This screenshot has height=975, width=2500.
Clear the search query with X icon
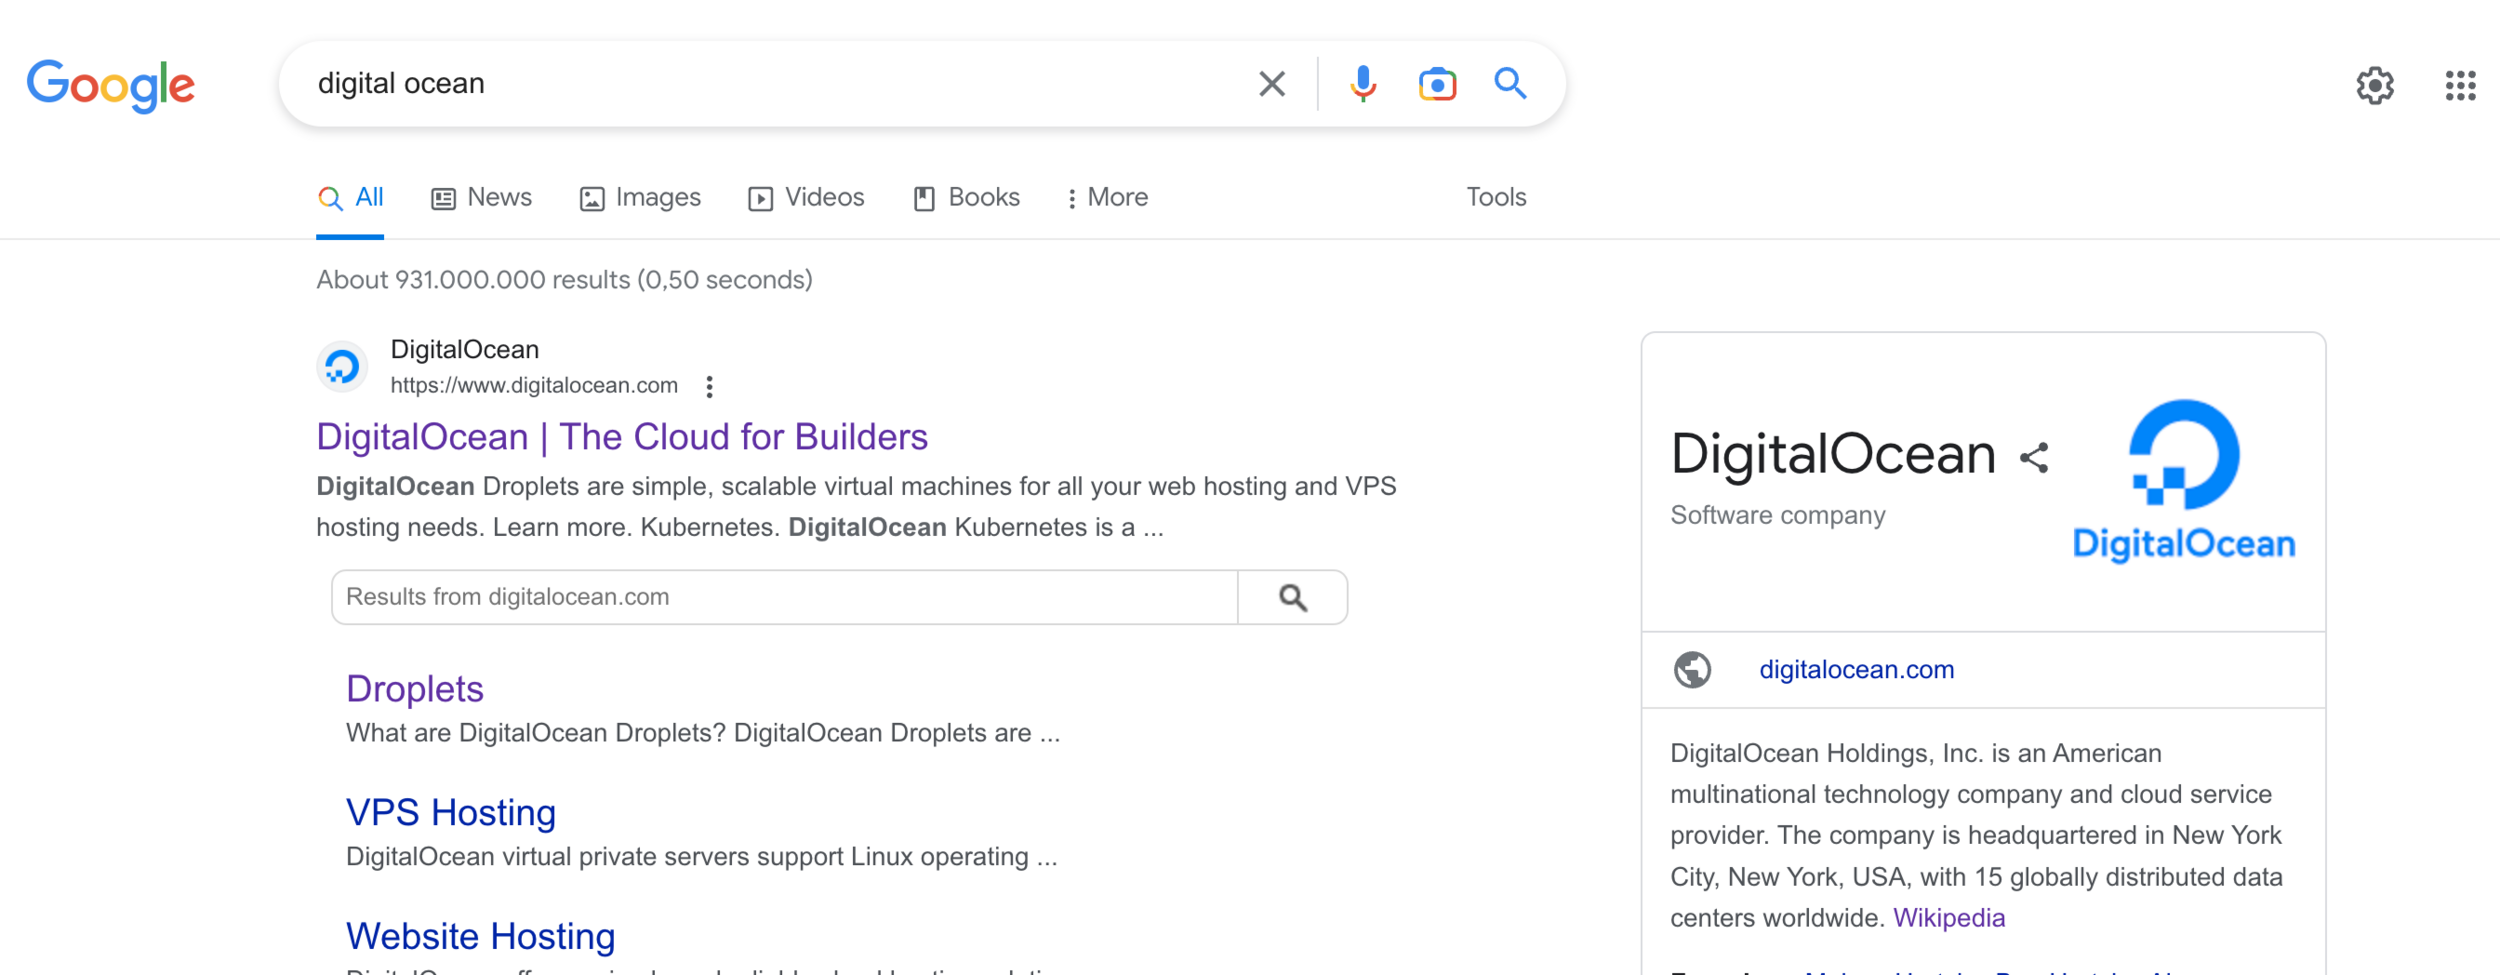click(x=1271, y=84)
